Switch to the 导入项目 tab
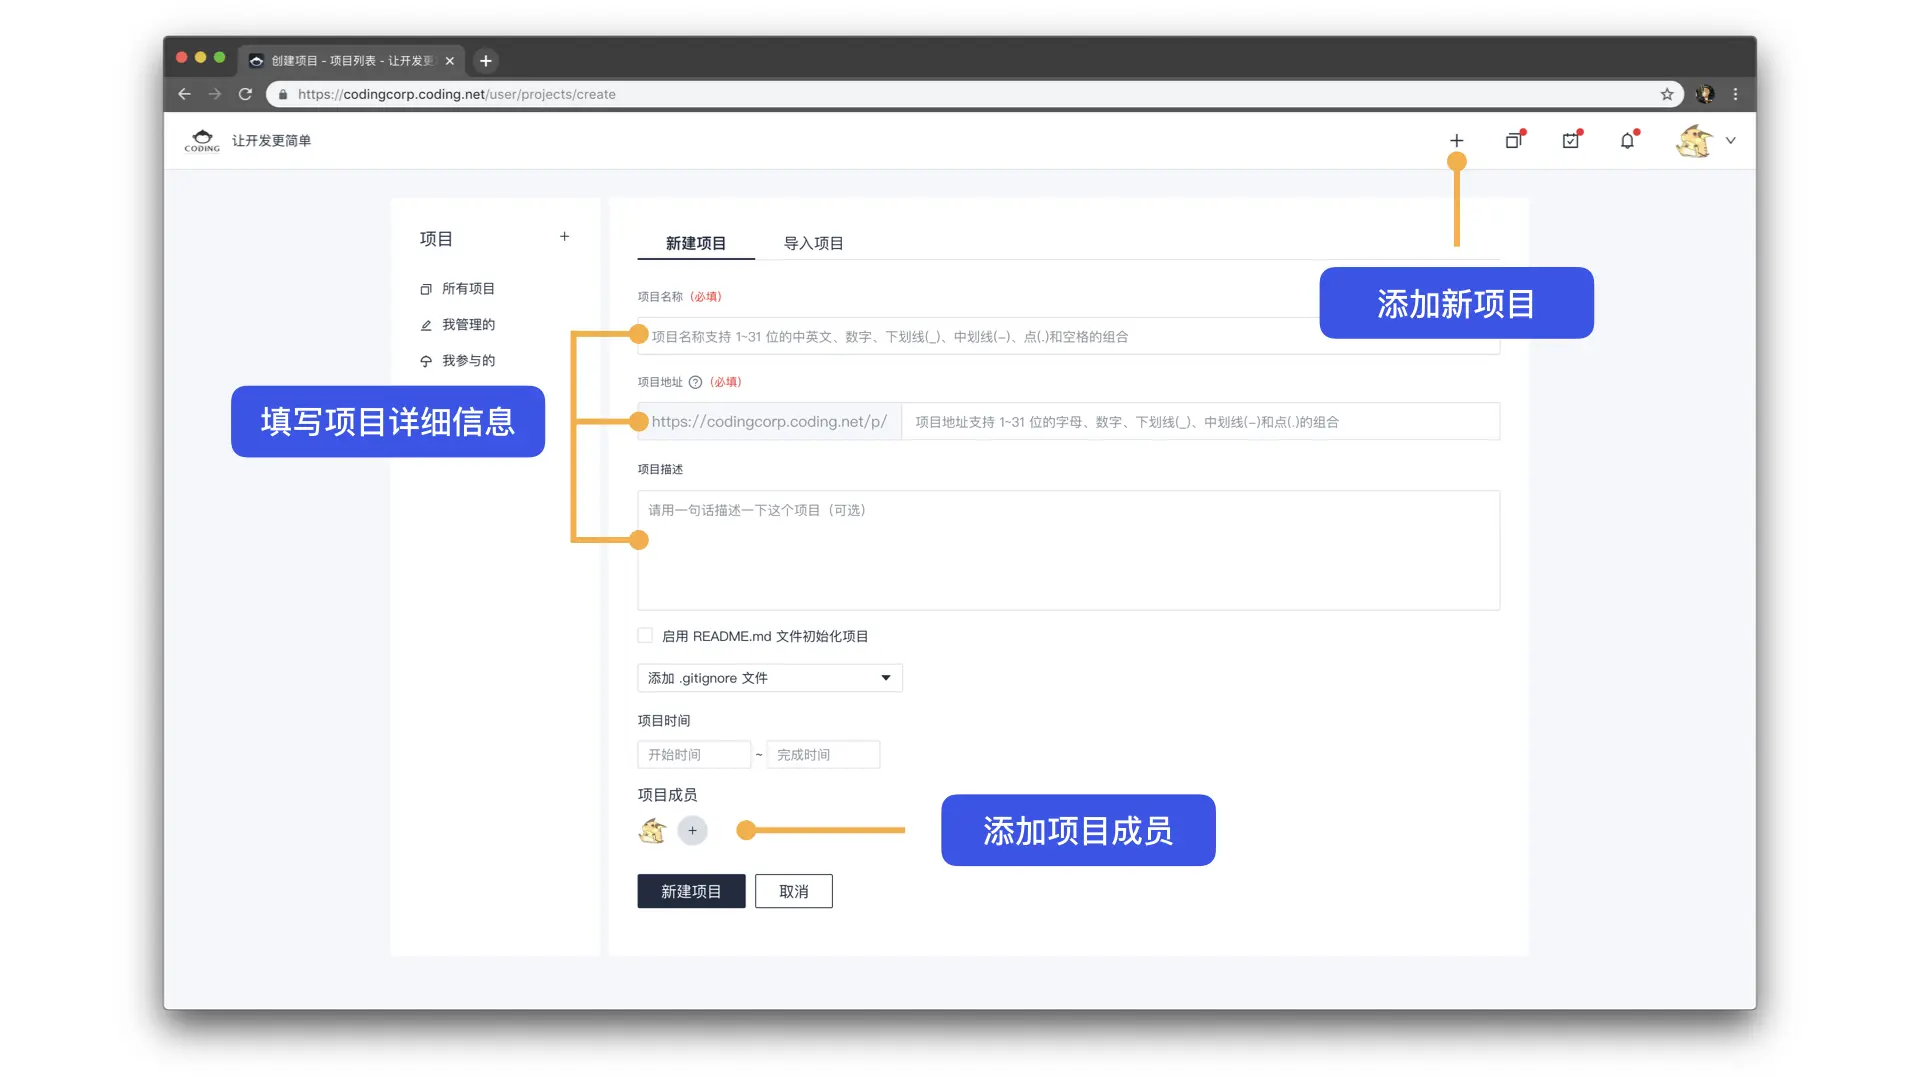 (x=813, y=243)
